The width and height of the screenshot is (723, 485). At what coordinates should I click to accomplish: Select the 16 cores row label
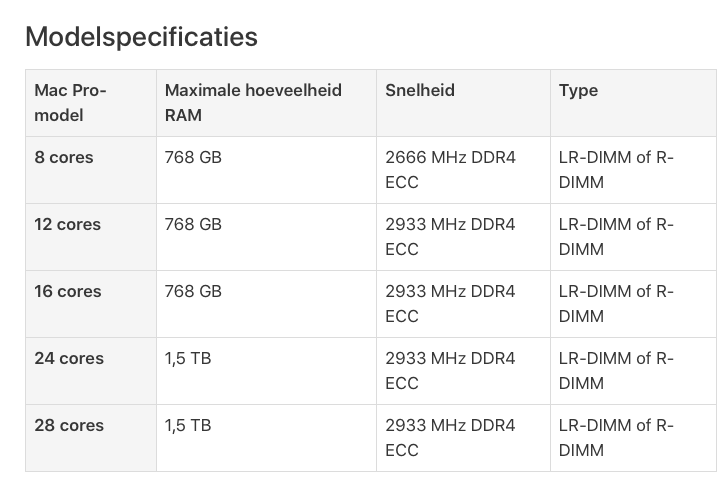point(67,291)
